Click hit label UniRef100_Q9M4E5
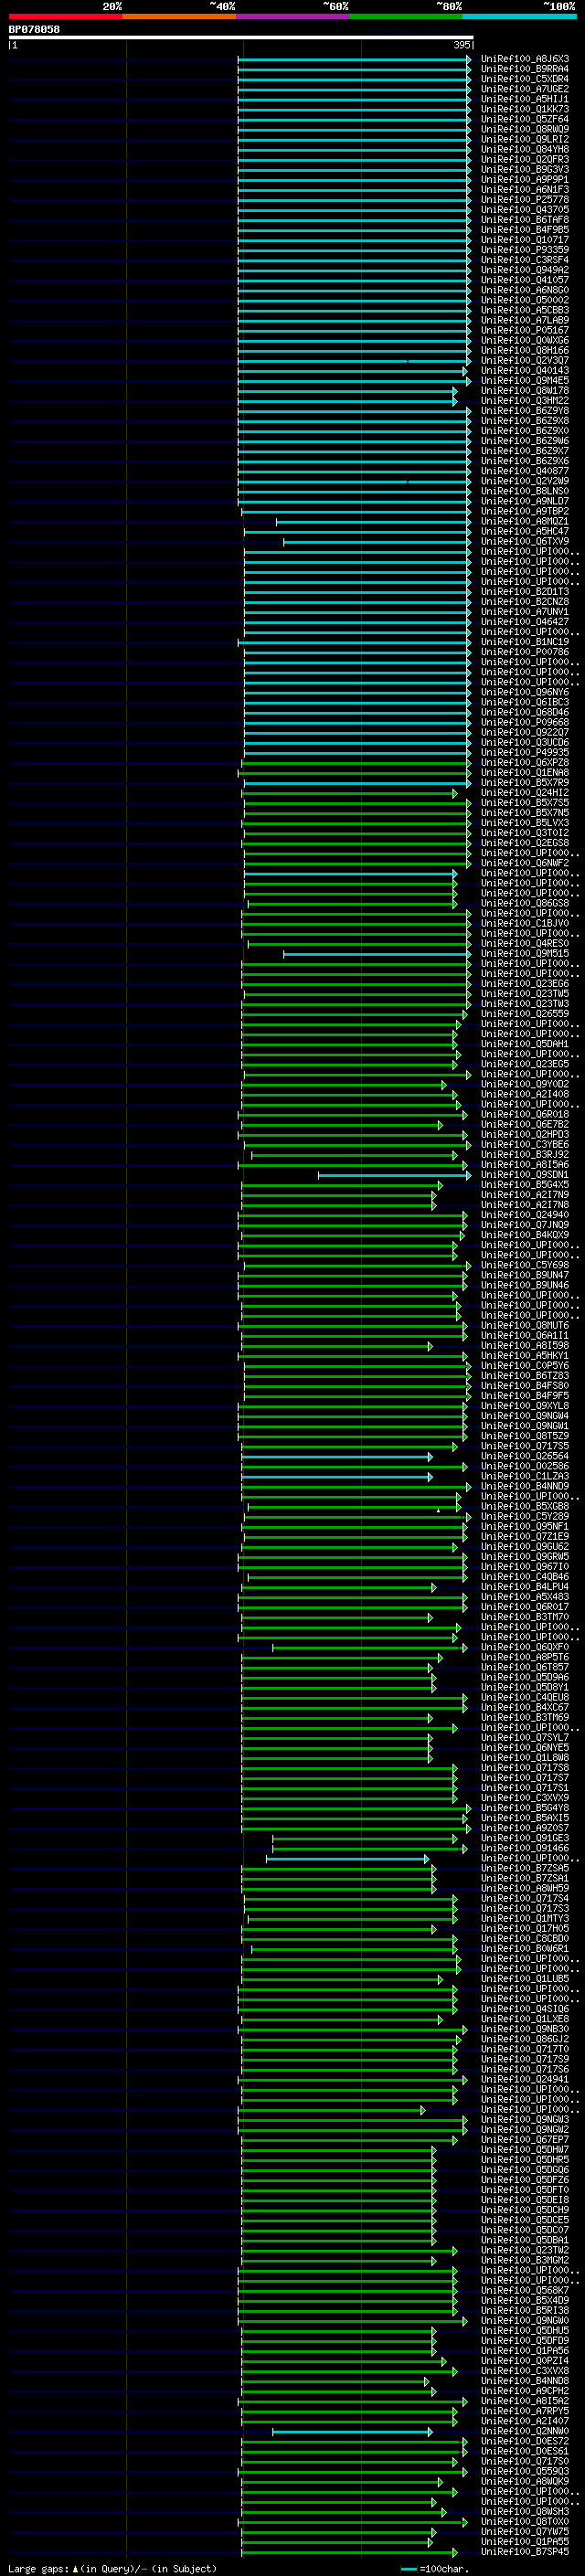The height and width of the screenshot is (2576, 585). (x=525, y=380)
